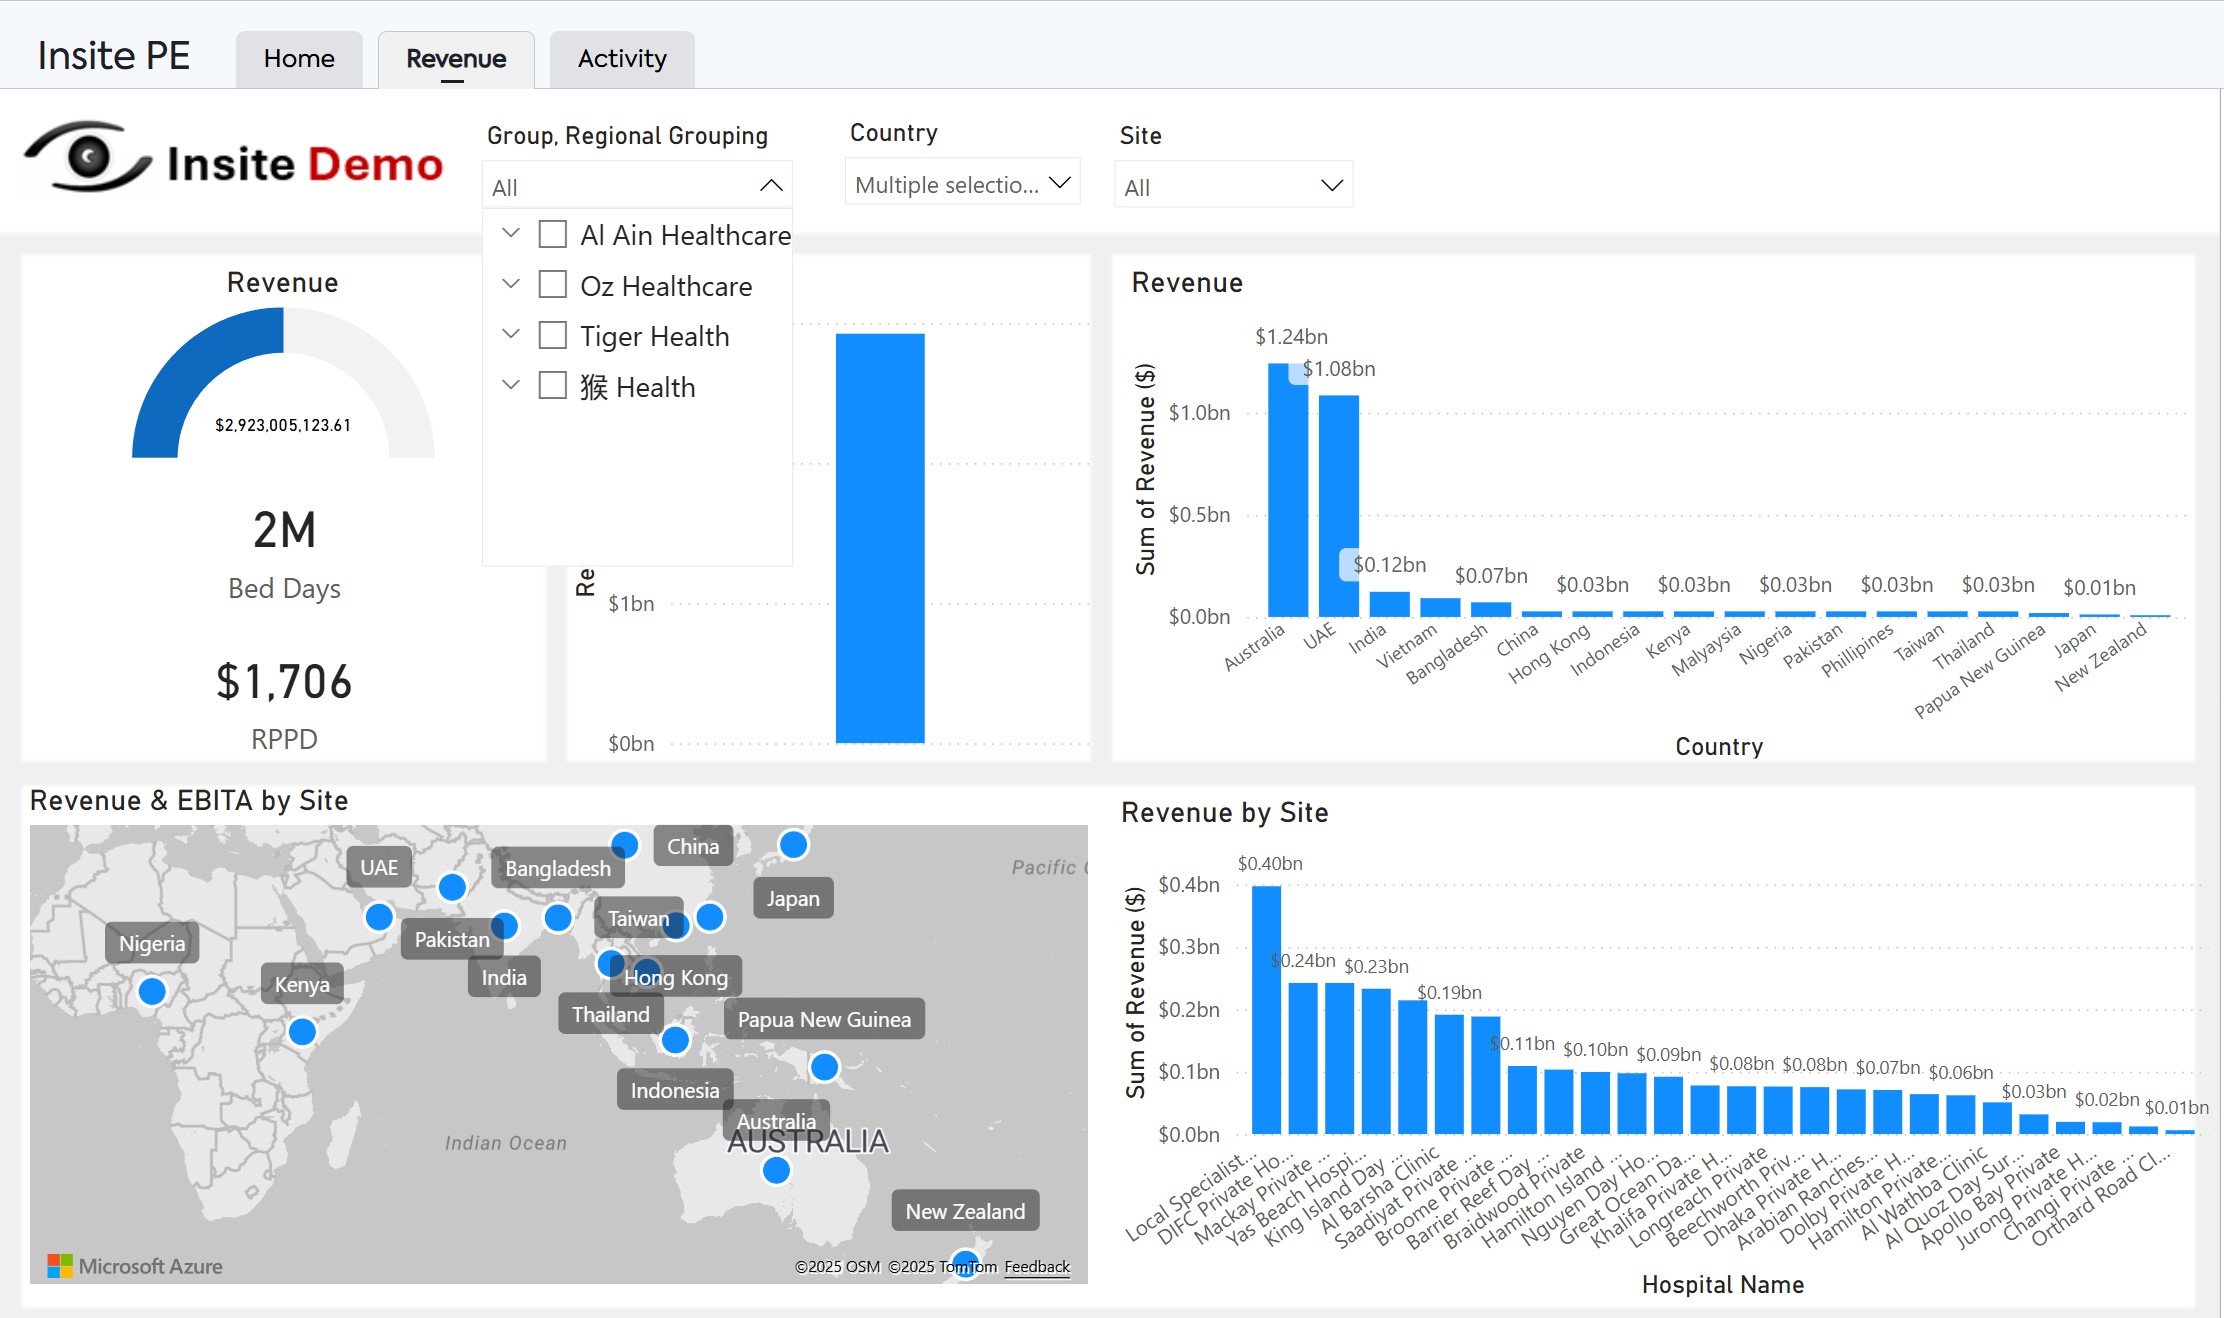
Task: Open the Country slicer dropdown
Action: pyautogui.click(x=962, y=184)
